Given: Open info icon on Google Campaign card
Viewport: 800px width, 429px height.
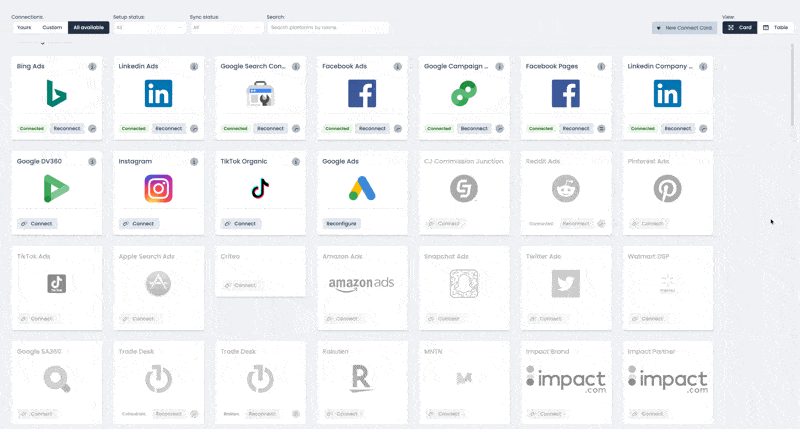Looking at the screenshot, I should 499,66.
